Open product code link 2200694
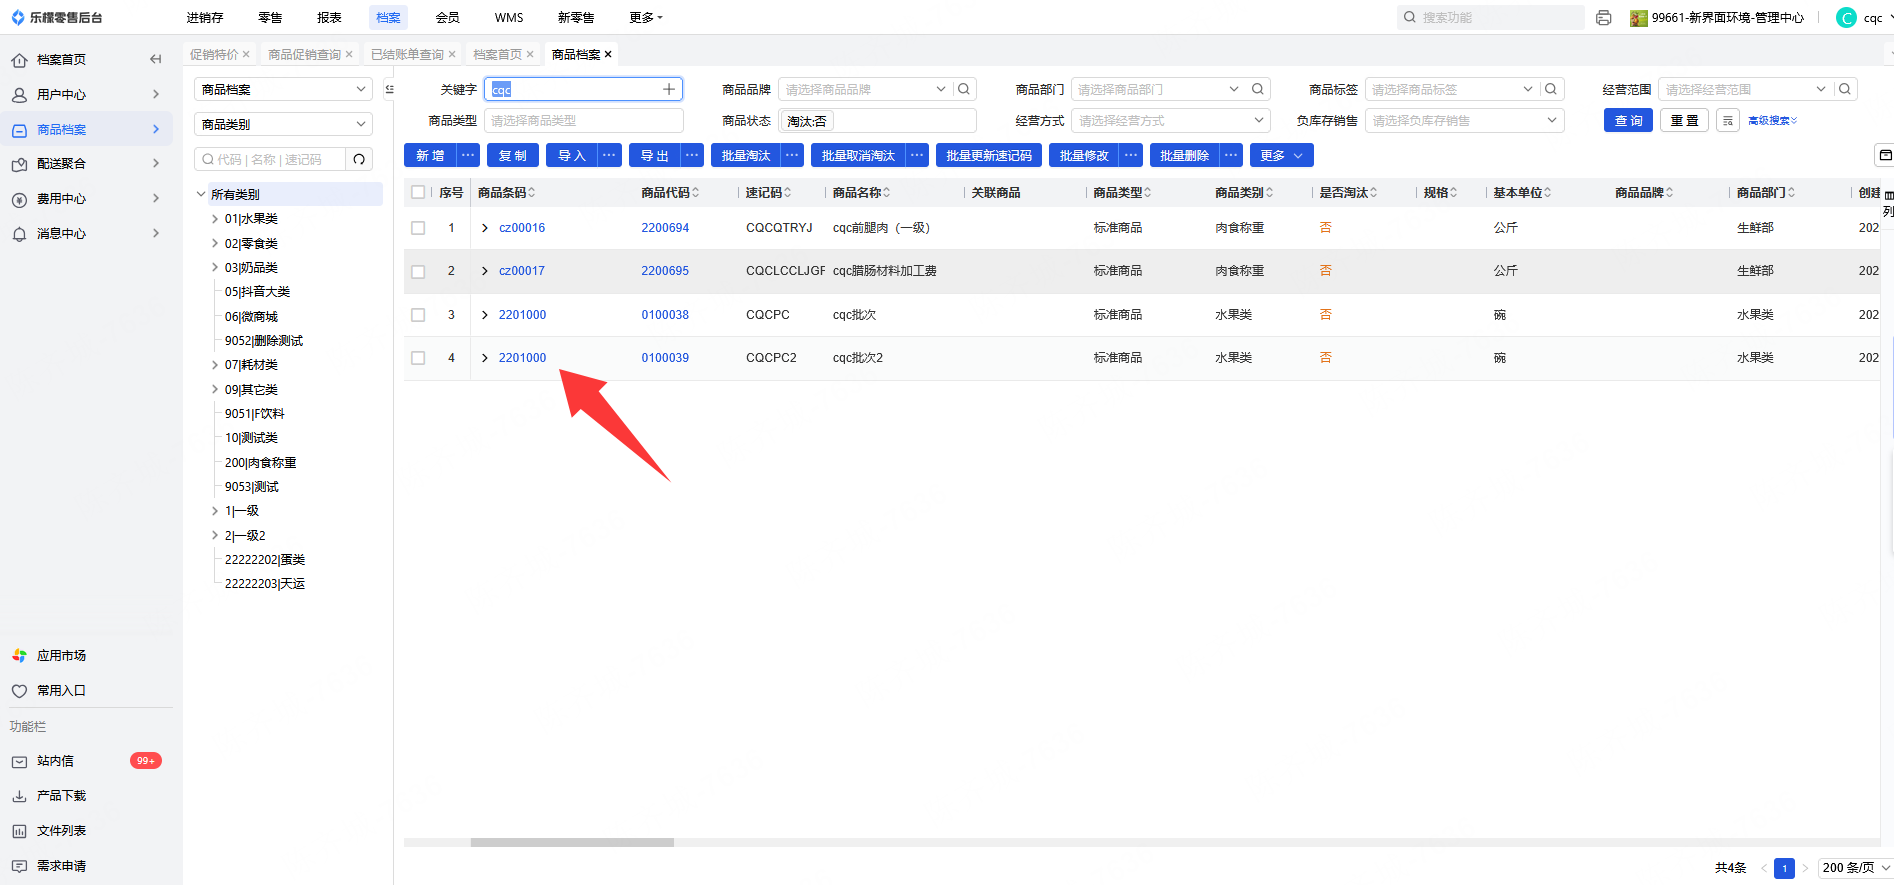Screen dimensions: 1894x885 pos(665,228)
